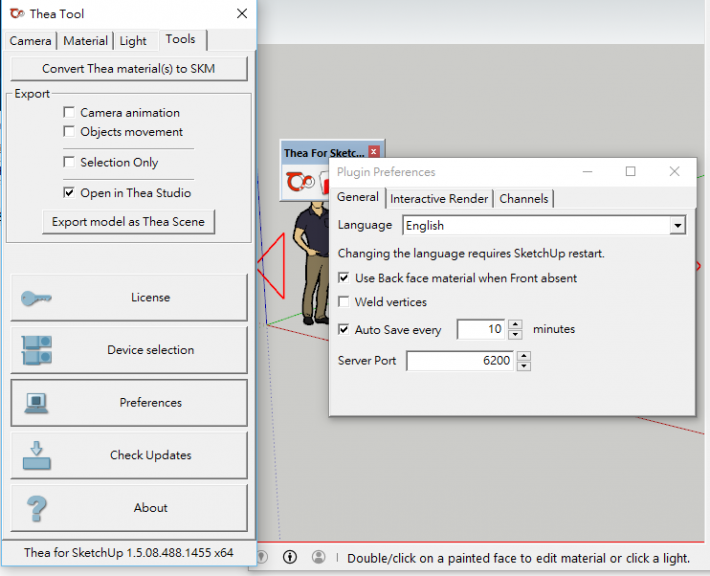
Task: Toggle Use Back face material when Front absent
Action: pos(344,278)
